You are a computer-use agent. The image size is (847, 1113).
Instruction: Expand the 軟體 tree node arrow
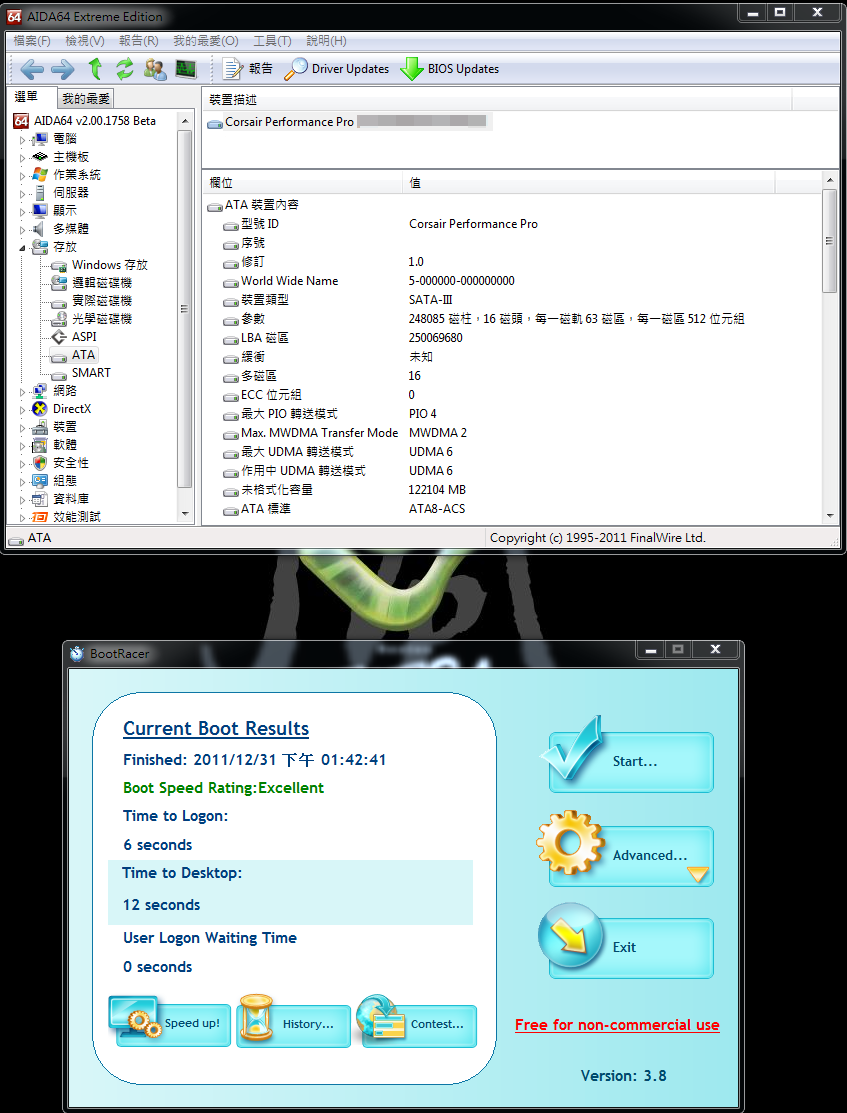coord(23,445)
